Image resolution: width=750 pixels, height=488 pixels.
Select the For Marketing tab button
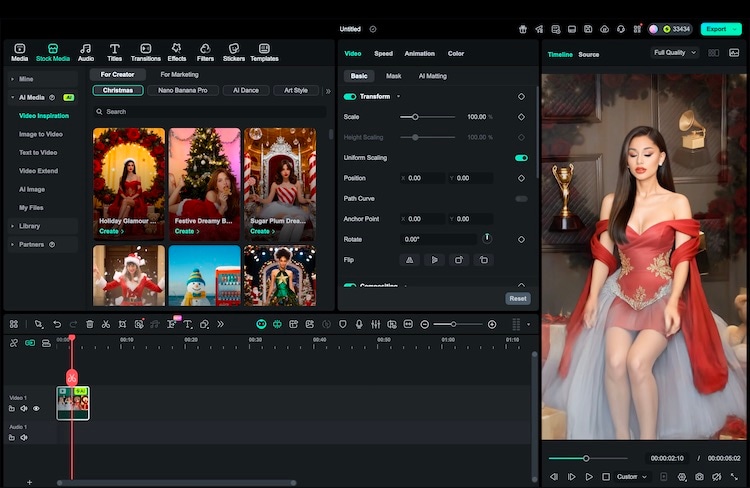click(179, 75)
